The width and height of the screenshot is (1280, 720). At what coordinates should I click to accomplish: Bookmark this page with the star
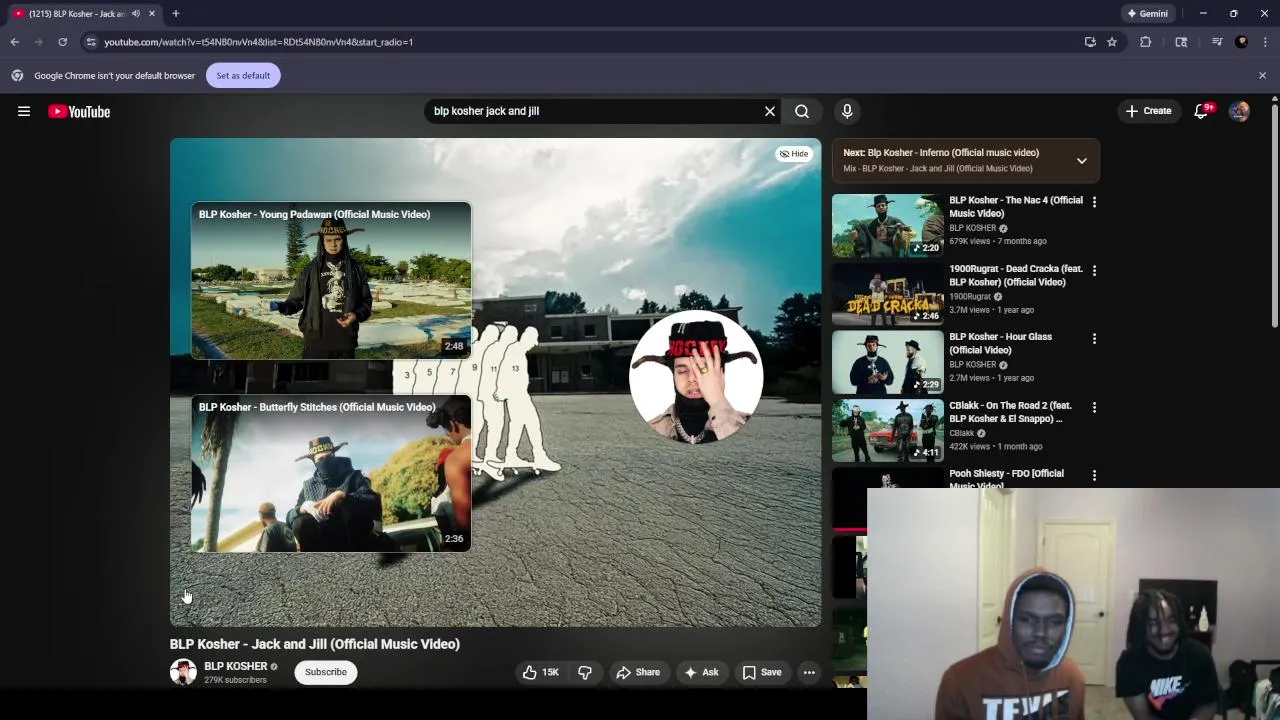click(x=1111, y=42)
